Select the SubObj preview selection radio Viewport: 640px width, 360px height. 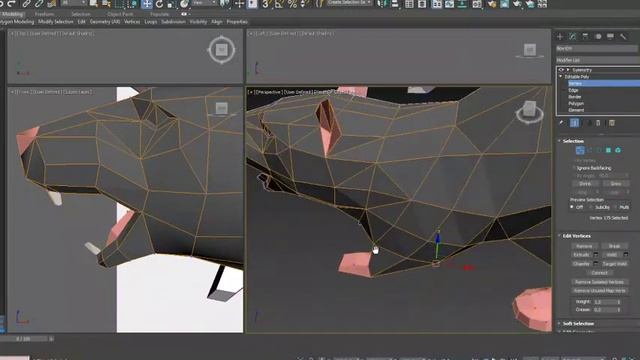pos(591,207)
